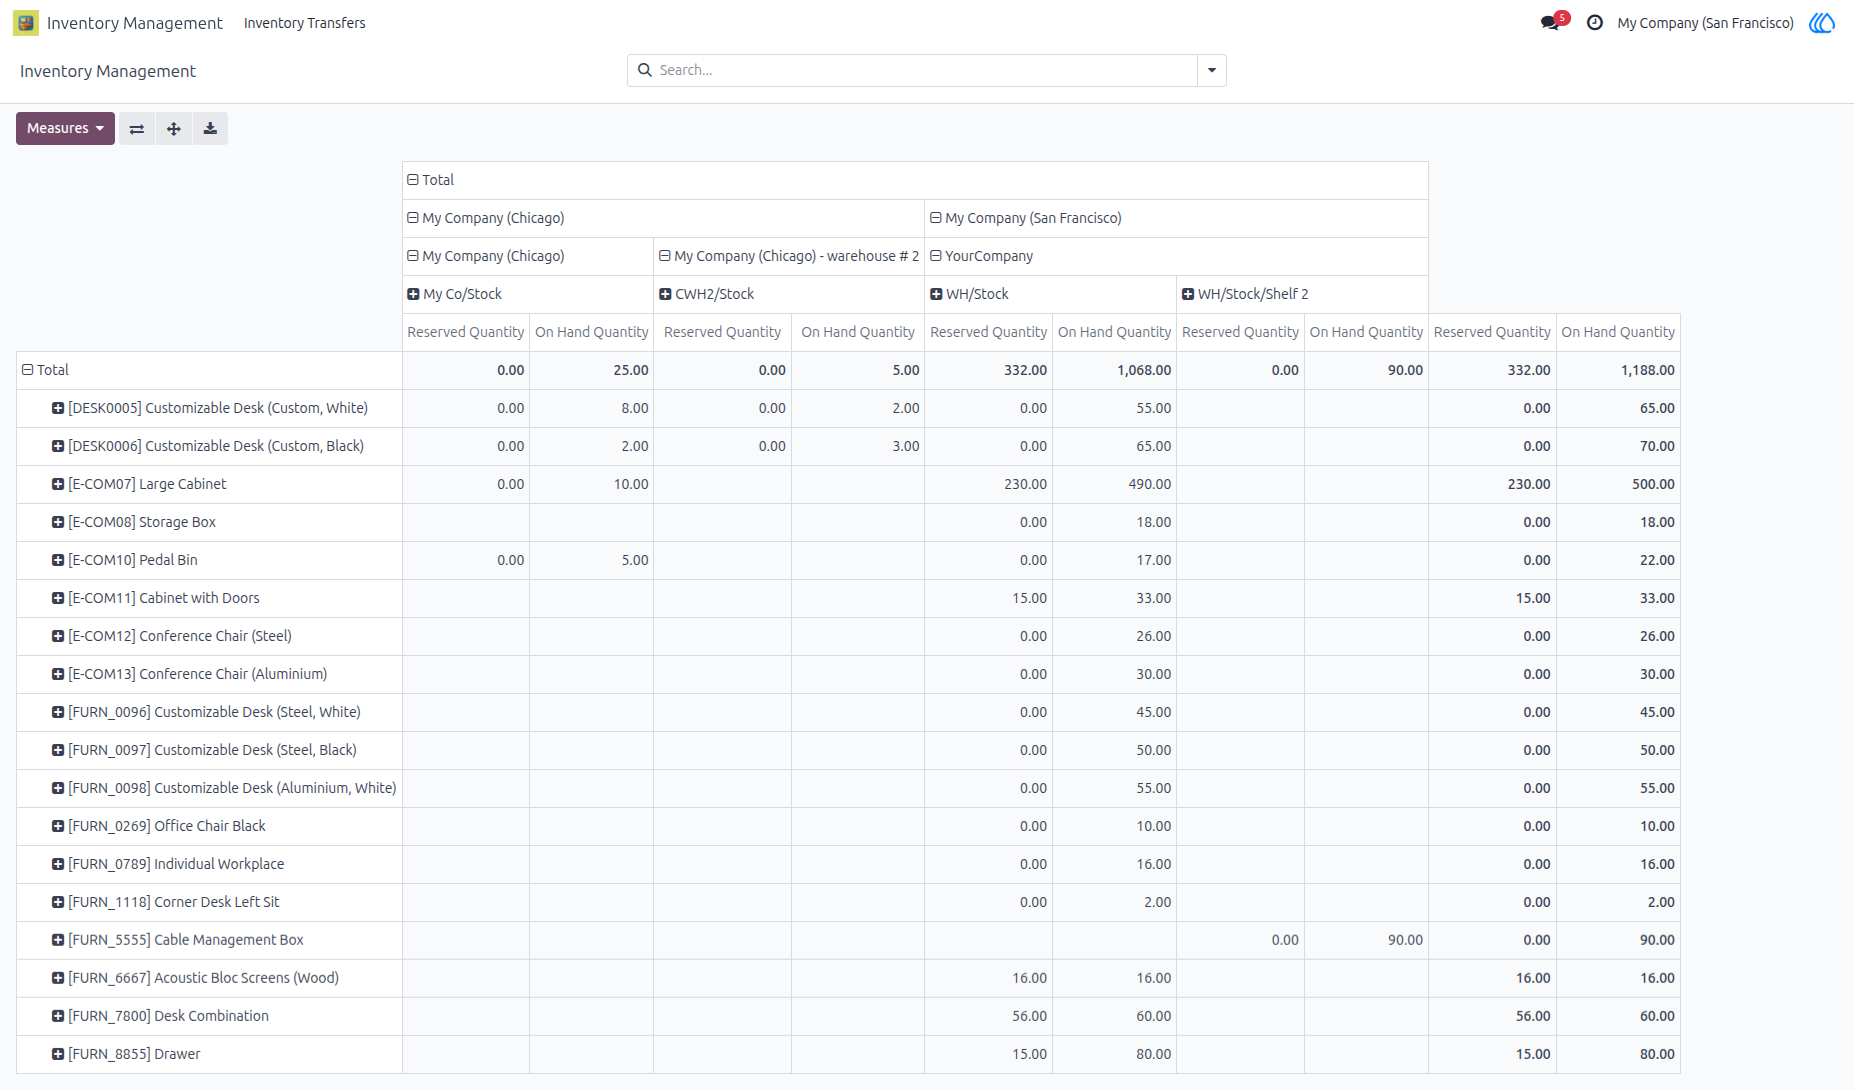Sort by WH/Stock On Hand Quantity header
The width and height of the screenshot is (1854, 1090).
1114,332
